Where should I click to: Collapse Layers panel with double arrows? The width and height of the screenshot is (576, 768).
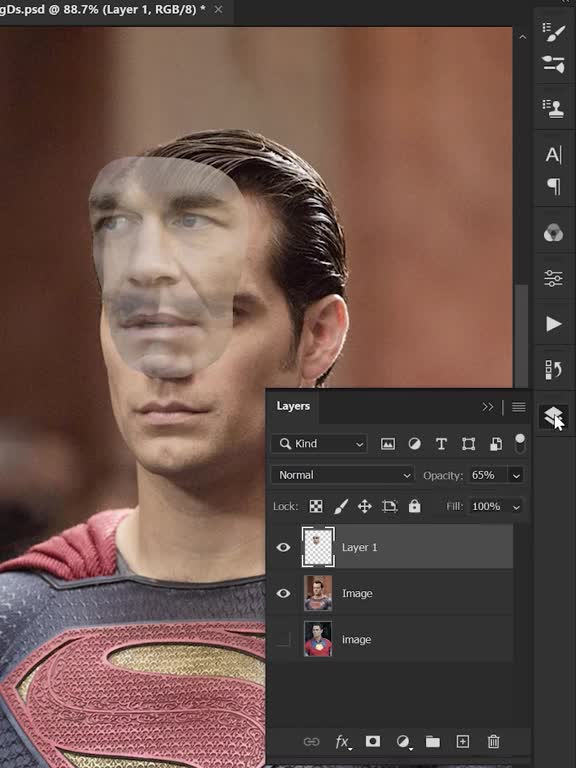tap(487, 407)
